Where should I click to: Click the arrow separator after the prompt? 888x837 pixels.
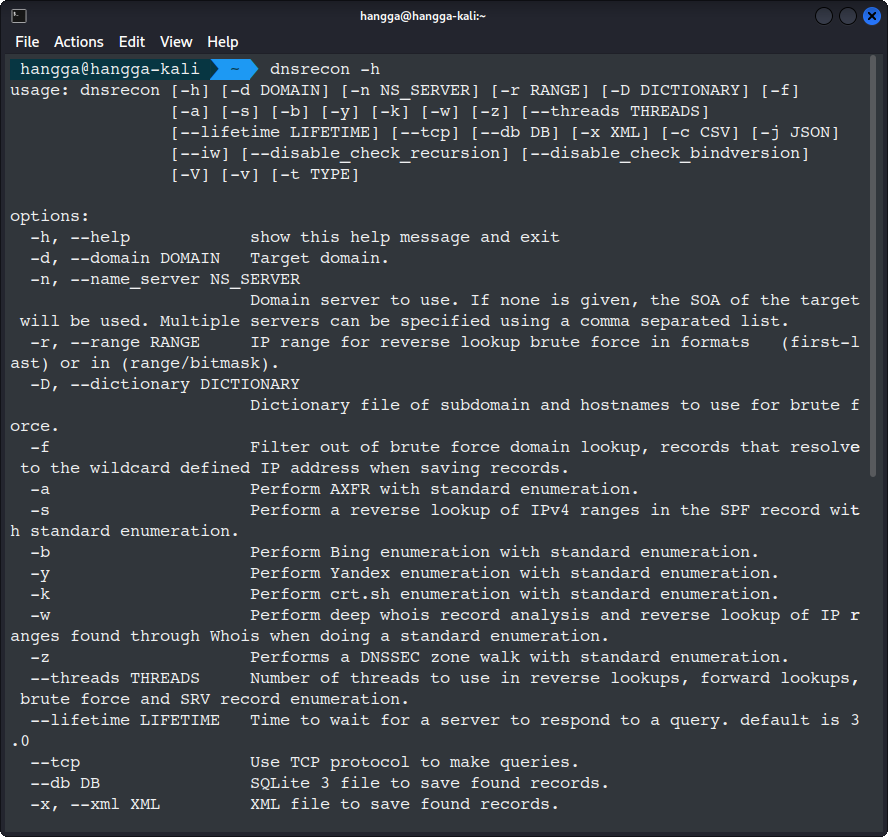[x=233, y=68]
